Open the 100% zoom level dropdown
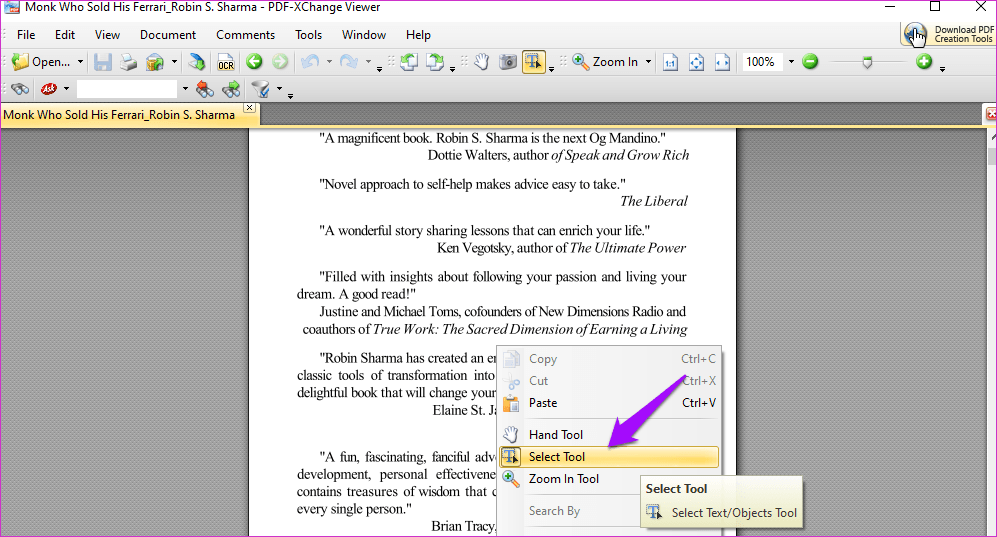Screen dimensions: 997x537 [x=791, y=62]
